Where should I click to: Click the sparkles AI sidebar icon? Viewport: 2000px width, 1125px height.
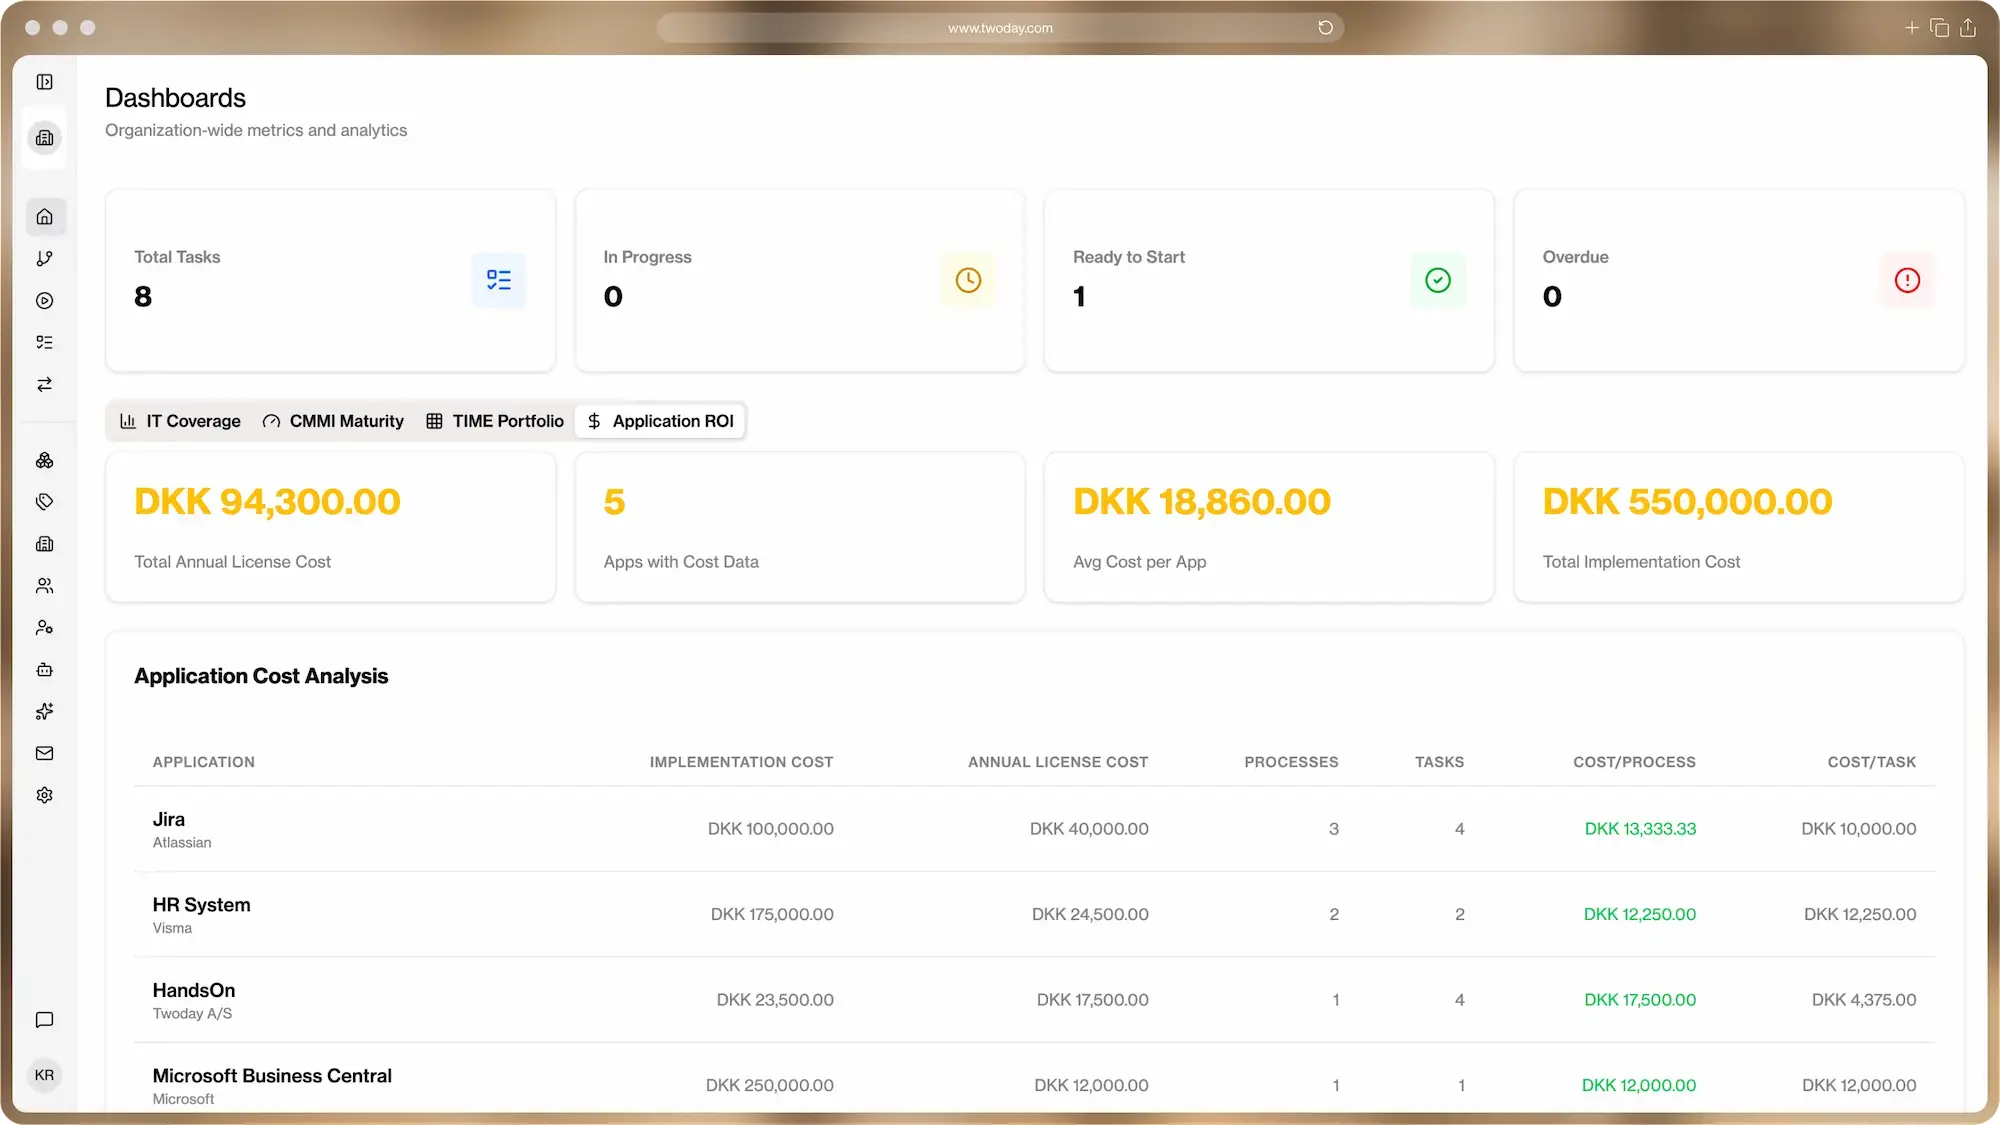45,712
